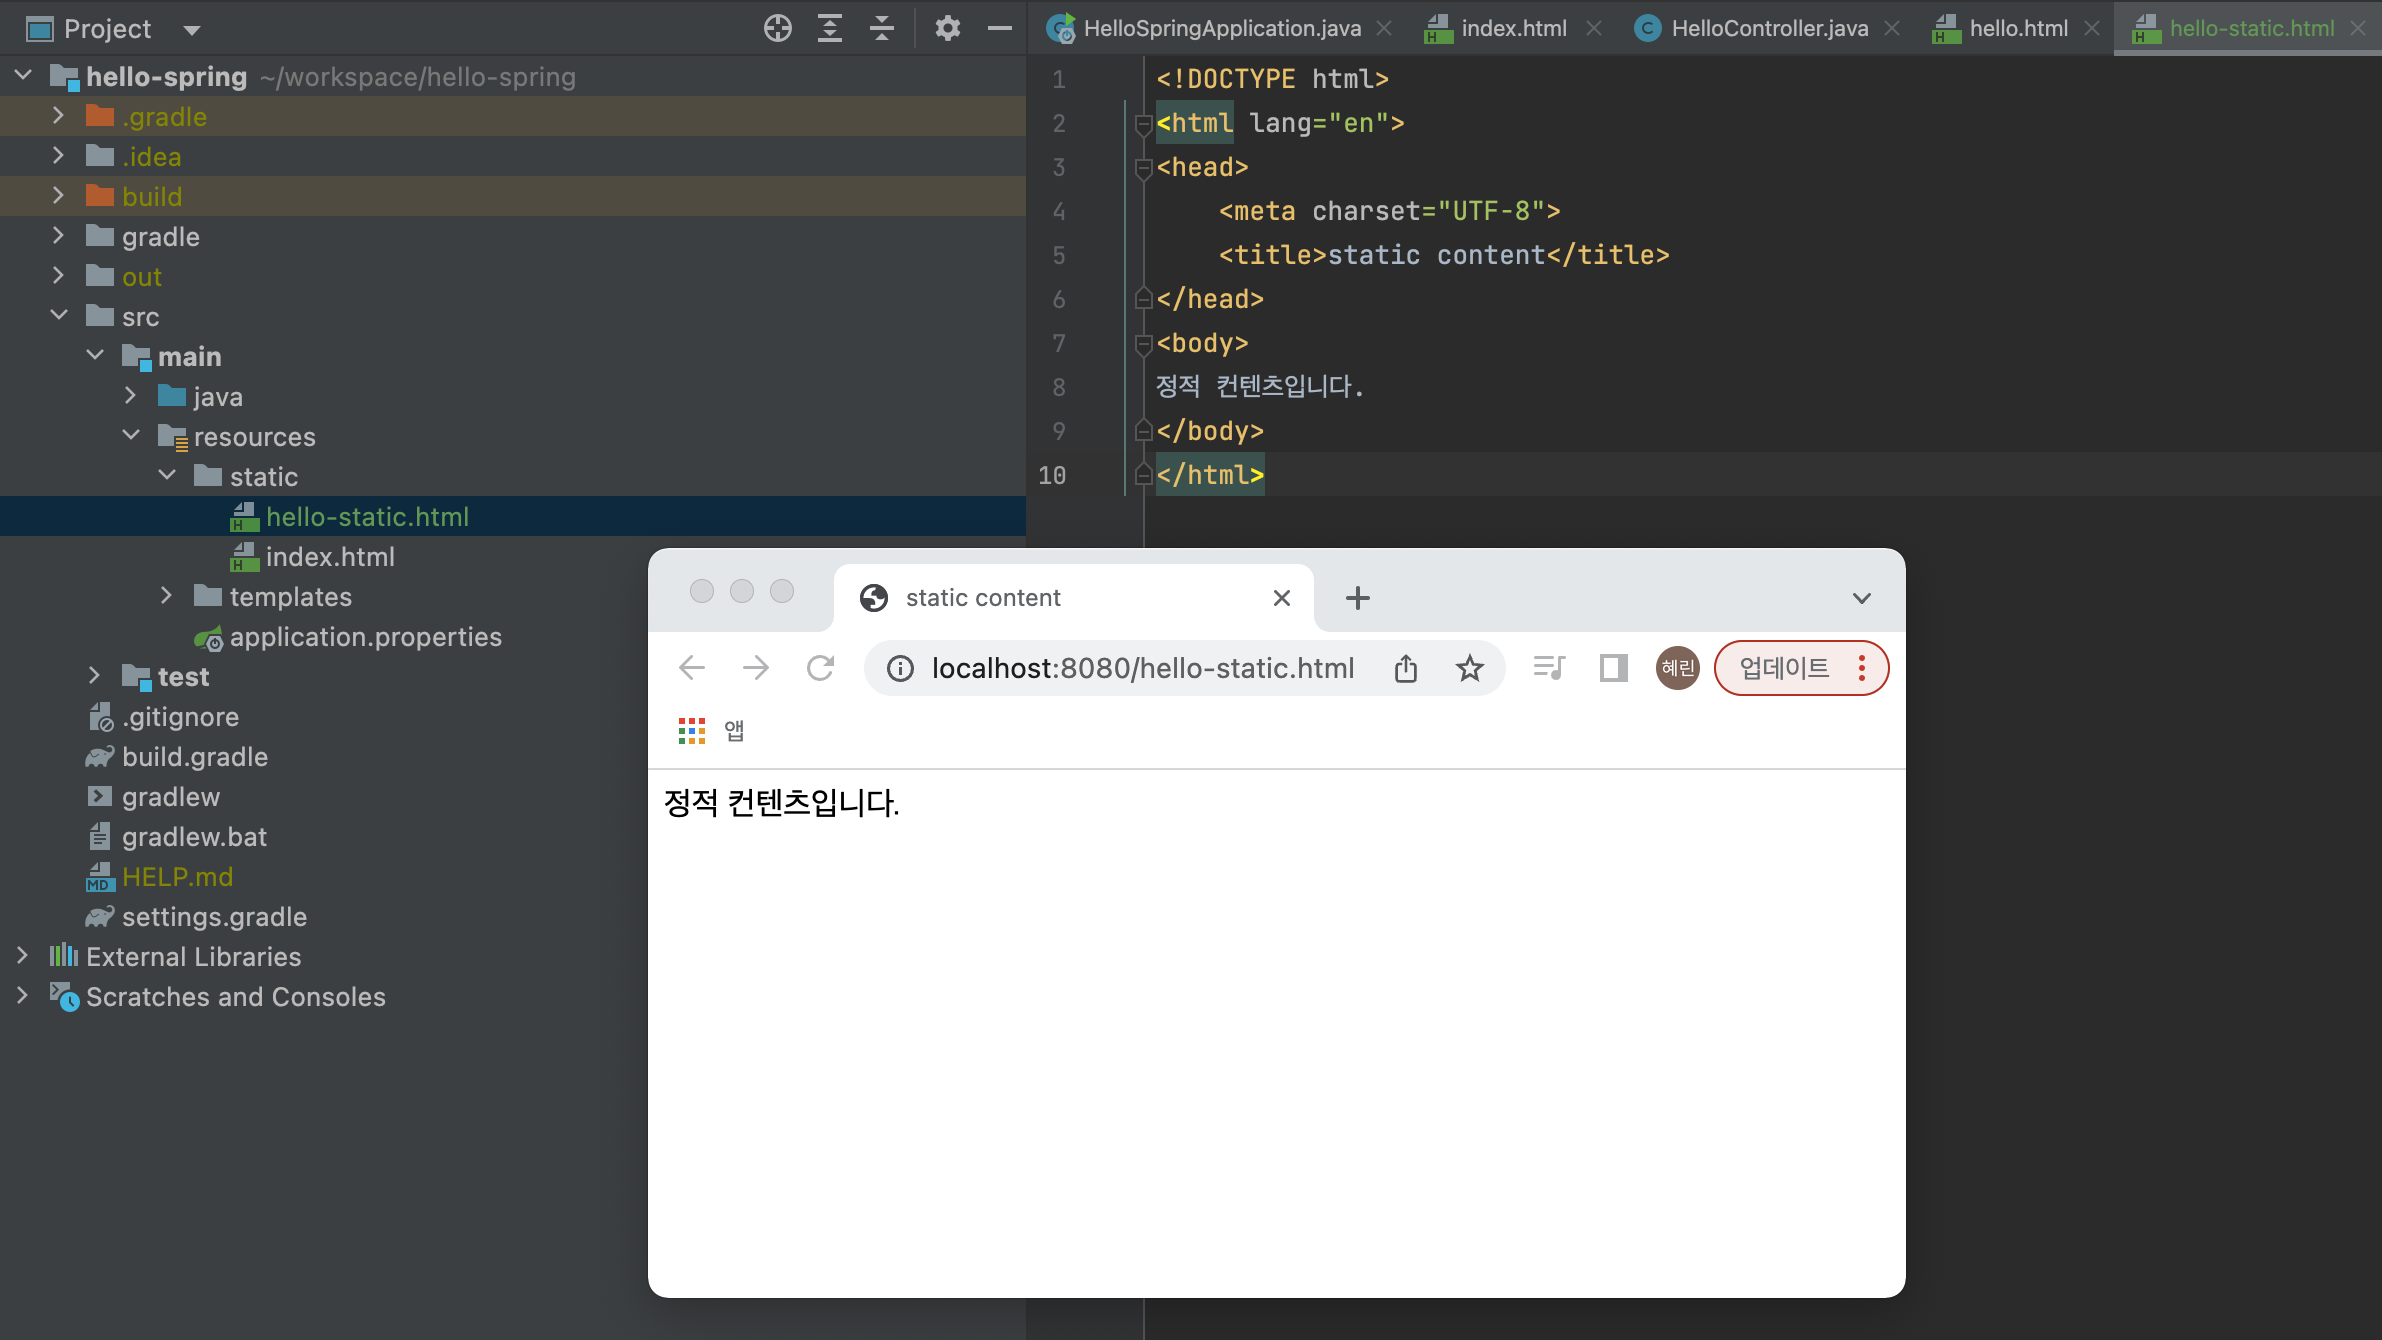The height and width of the screenshot is (1340, 2382).
Task: Switch to HelloController.java tab
Action: pyautogui.click(x=1768, y=28)
